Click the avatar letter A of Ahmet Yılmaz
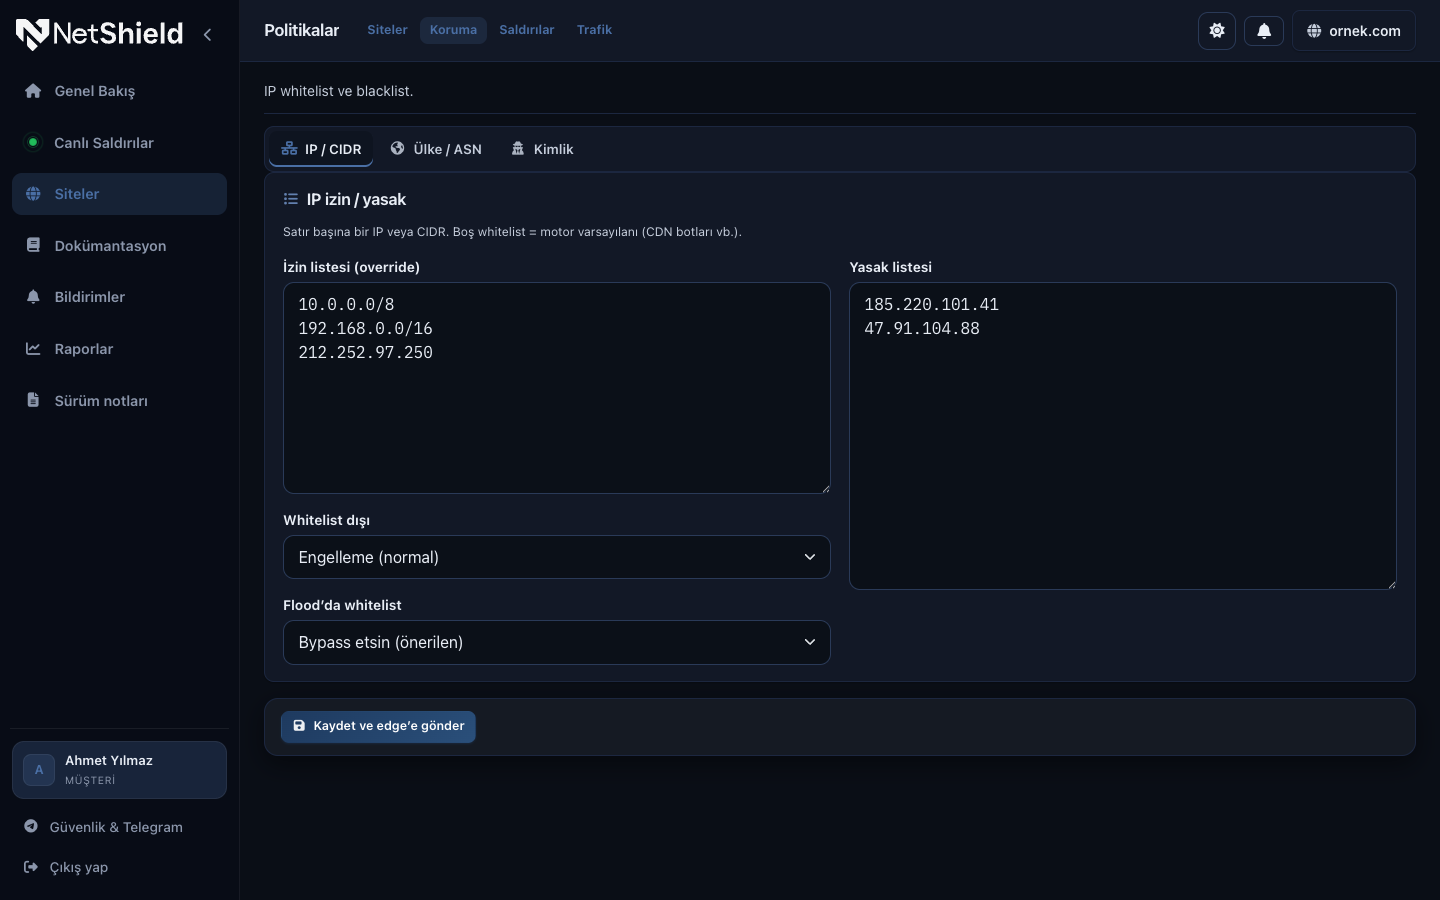This screenshot has width=1440, height=900. [x=39, y=770]
